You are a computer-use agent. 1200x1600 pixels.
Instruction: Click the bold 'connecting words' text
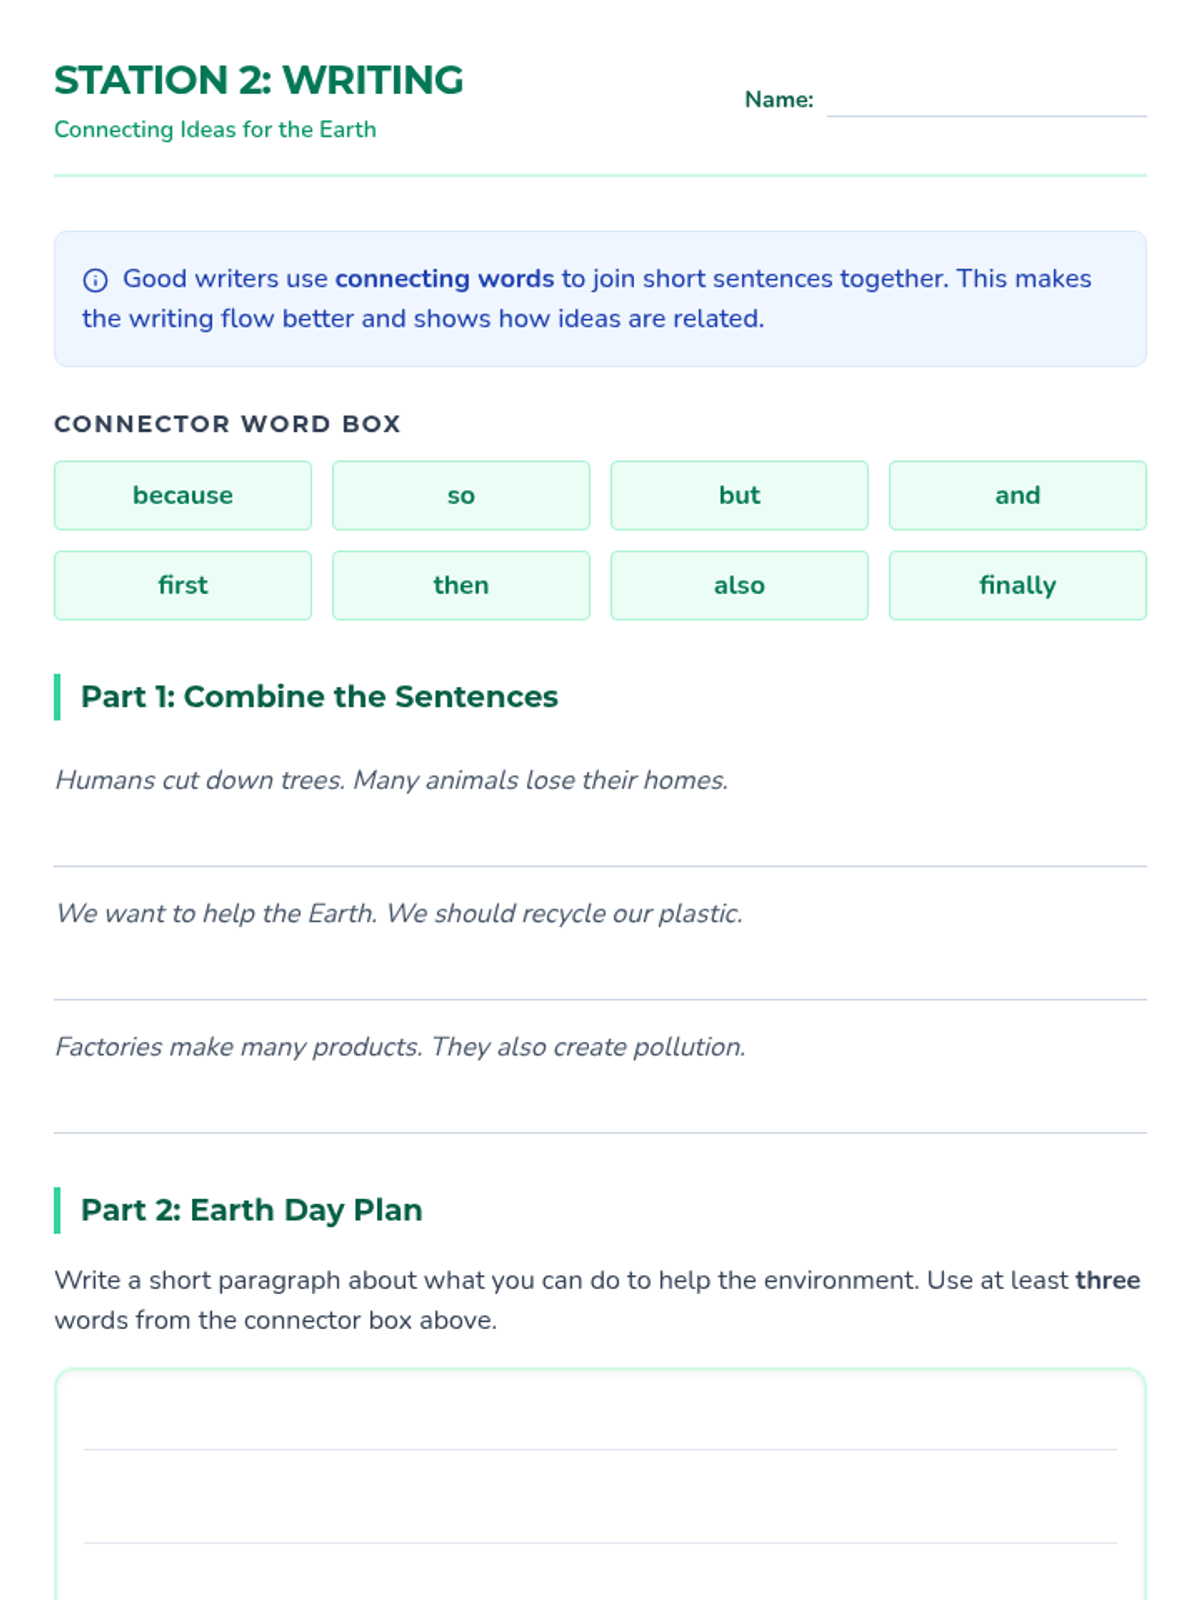[x=444, y=278]
